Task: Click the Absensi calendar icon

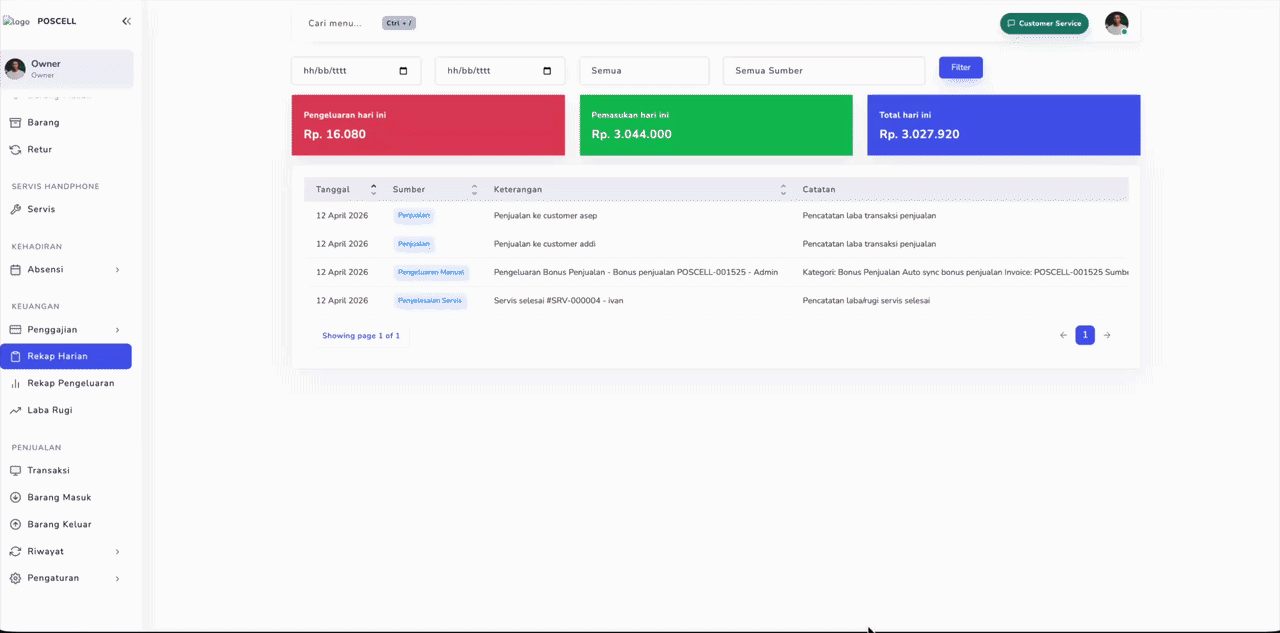Action: coord(15,270)
